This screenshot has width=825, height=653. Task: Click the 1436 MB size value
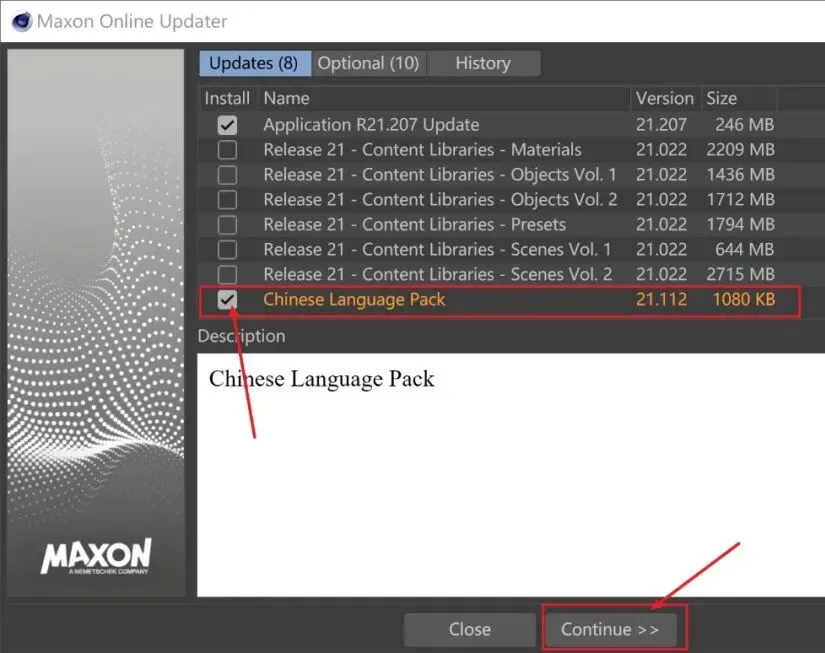740,174
